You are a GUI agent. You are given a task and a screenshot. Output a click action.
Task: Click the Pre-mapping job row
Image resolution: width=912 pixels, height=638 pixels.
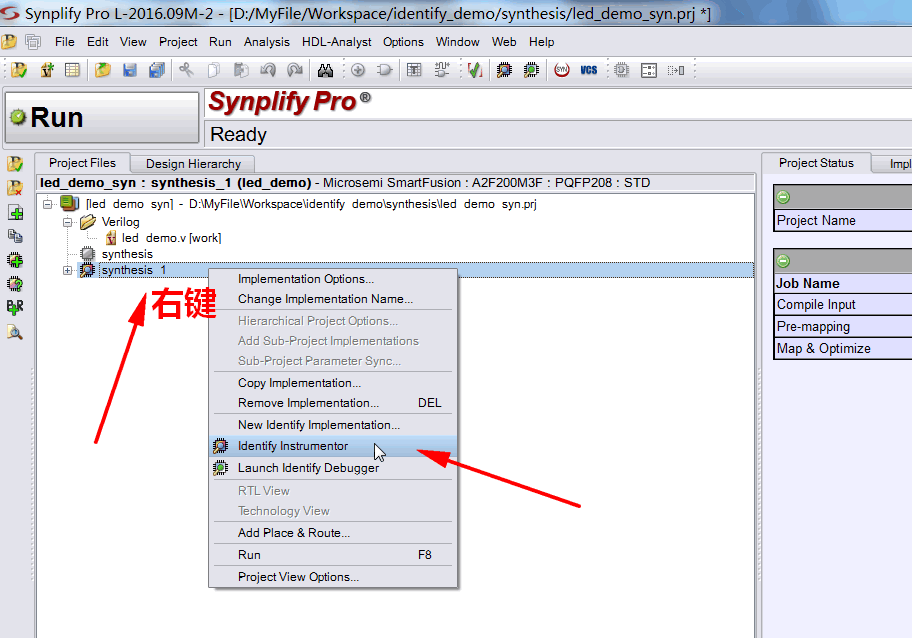(843, 327)
